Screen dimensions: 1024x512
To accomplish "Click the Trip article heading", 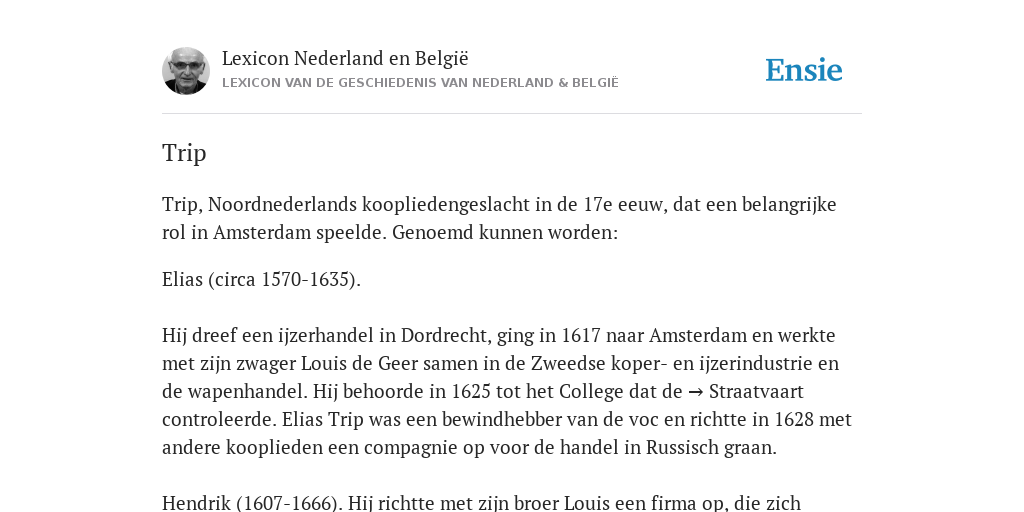I will pyautogui.click(x=184, y=153).
